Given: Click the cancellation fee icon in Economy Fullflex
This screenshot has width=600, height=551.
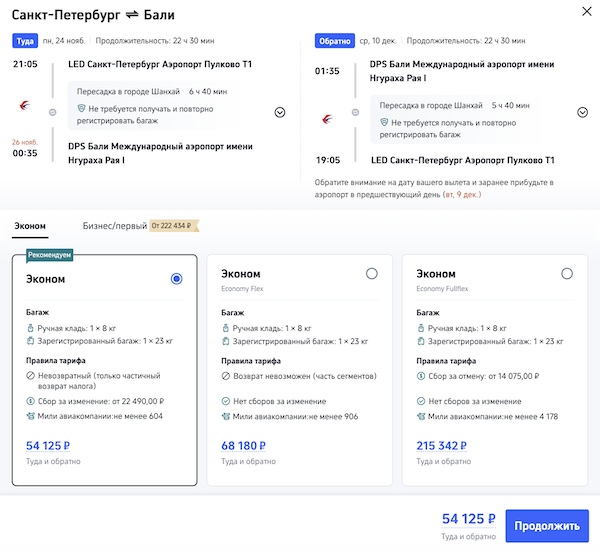Looking at the screenshot, I should [421, 376].
